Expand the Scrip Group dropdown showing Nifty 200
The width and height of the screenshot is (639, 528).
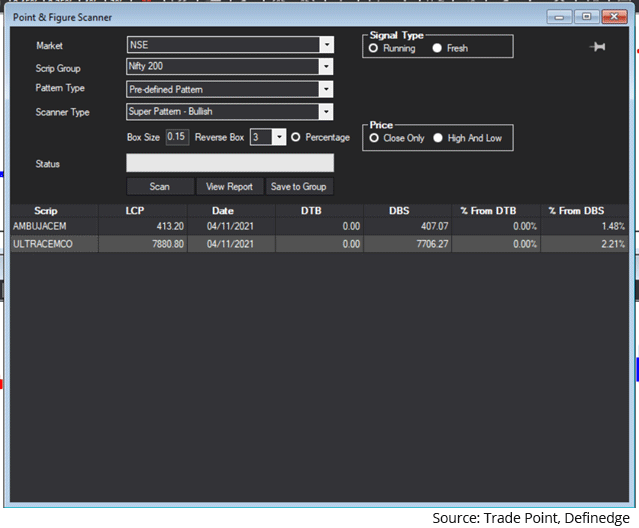tap(326, 66)
